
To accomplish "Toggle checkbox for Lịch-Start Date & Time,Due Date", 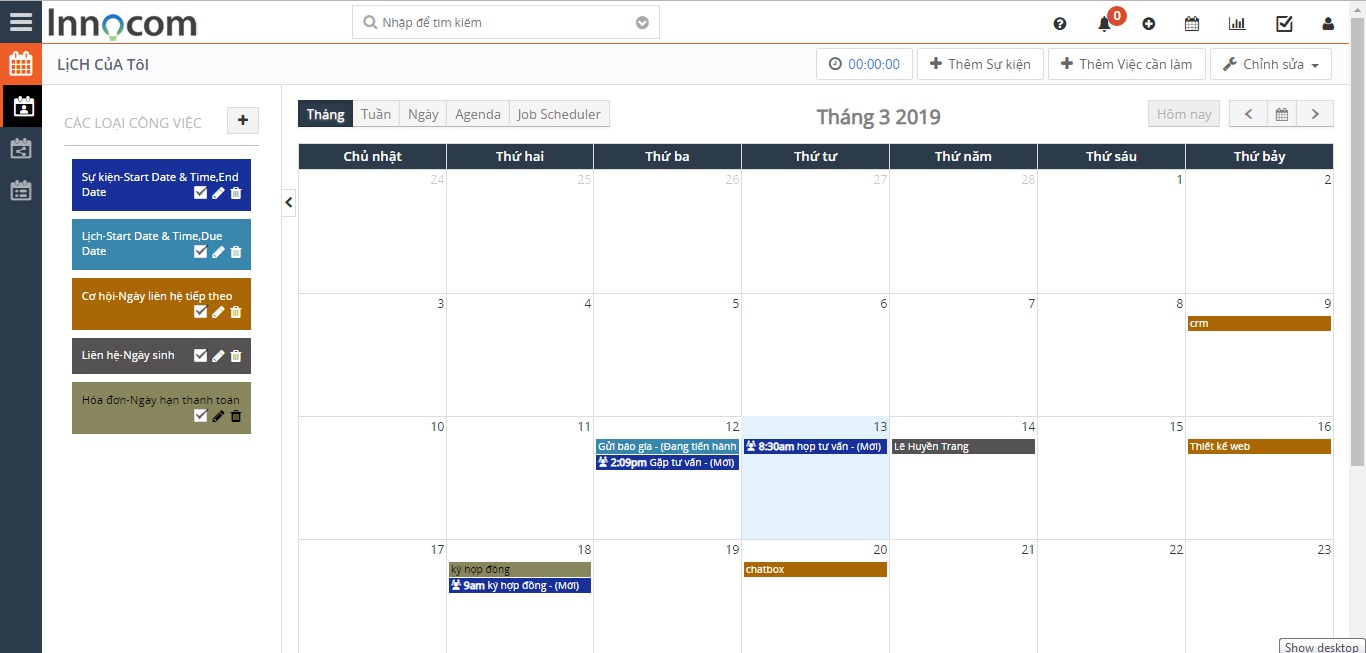I will click(200, 252).
